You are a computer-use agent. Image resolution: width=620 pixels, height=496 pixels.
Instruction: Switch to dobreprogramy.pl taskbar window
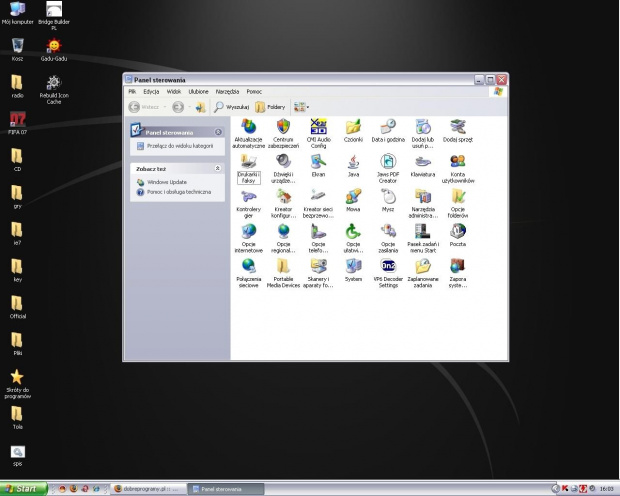(x=147, y=489)
